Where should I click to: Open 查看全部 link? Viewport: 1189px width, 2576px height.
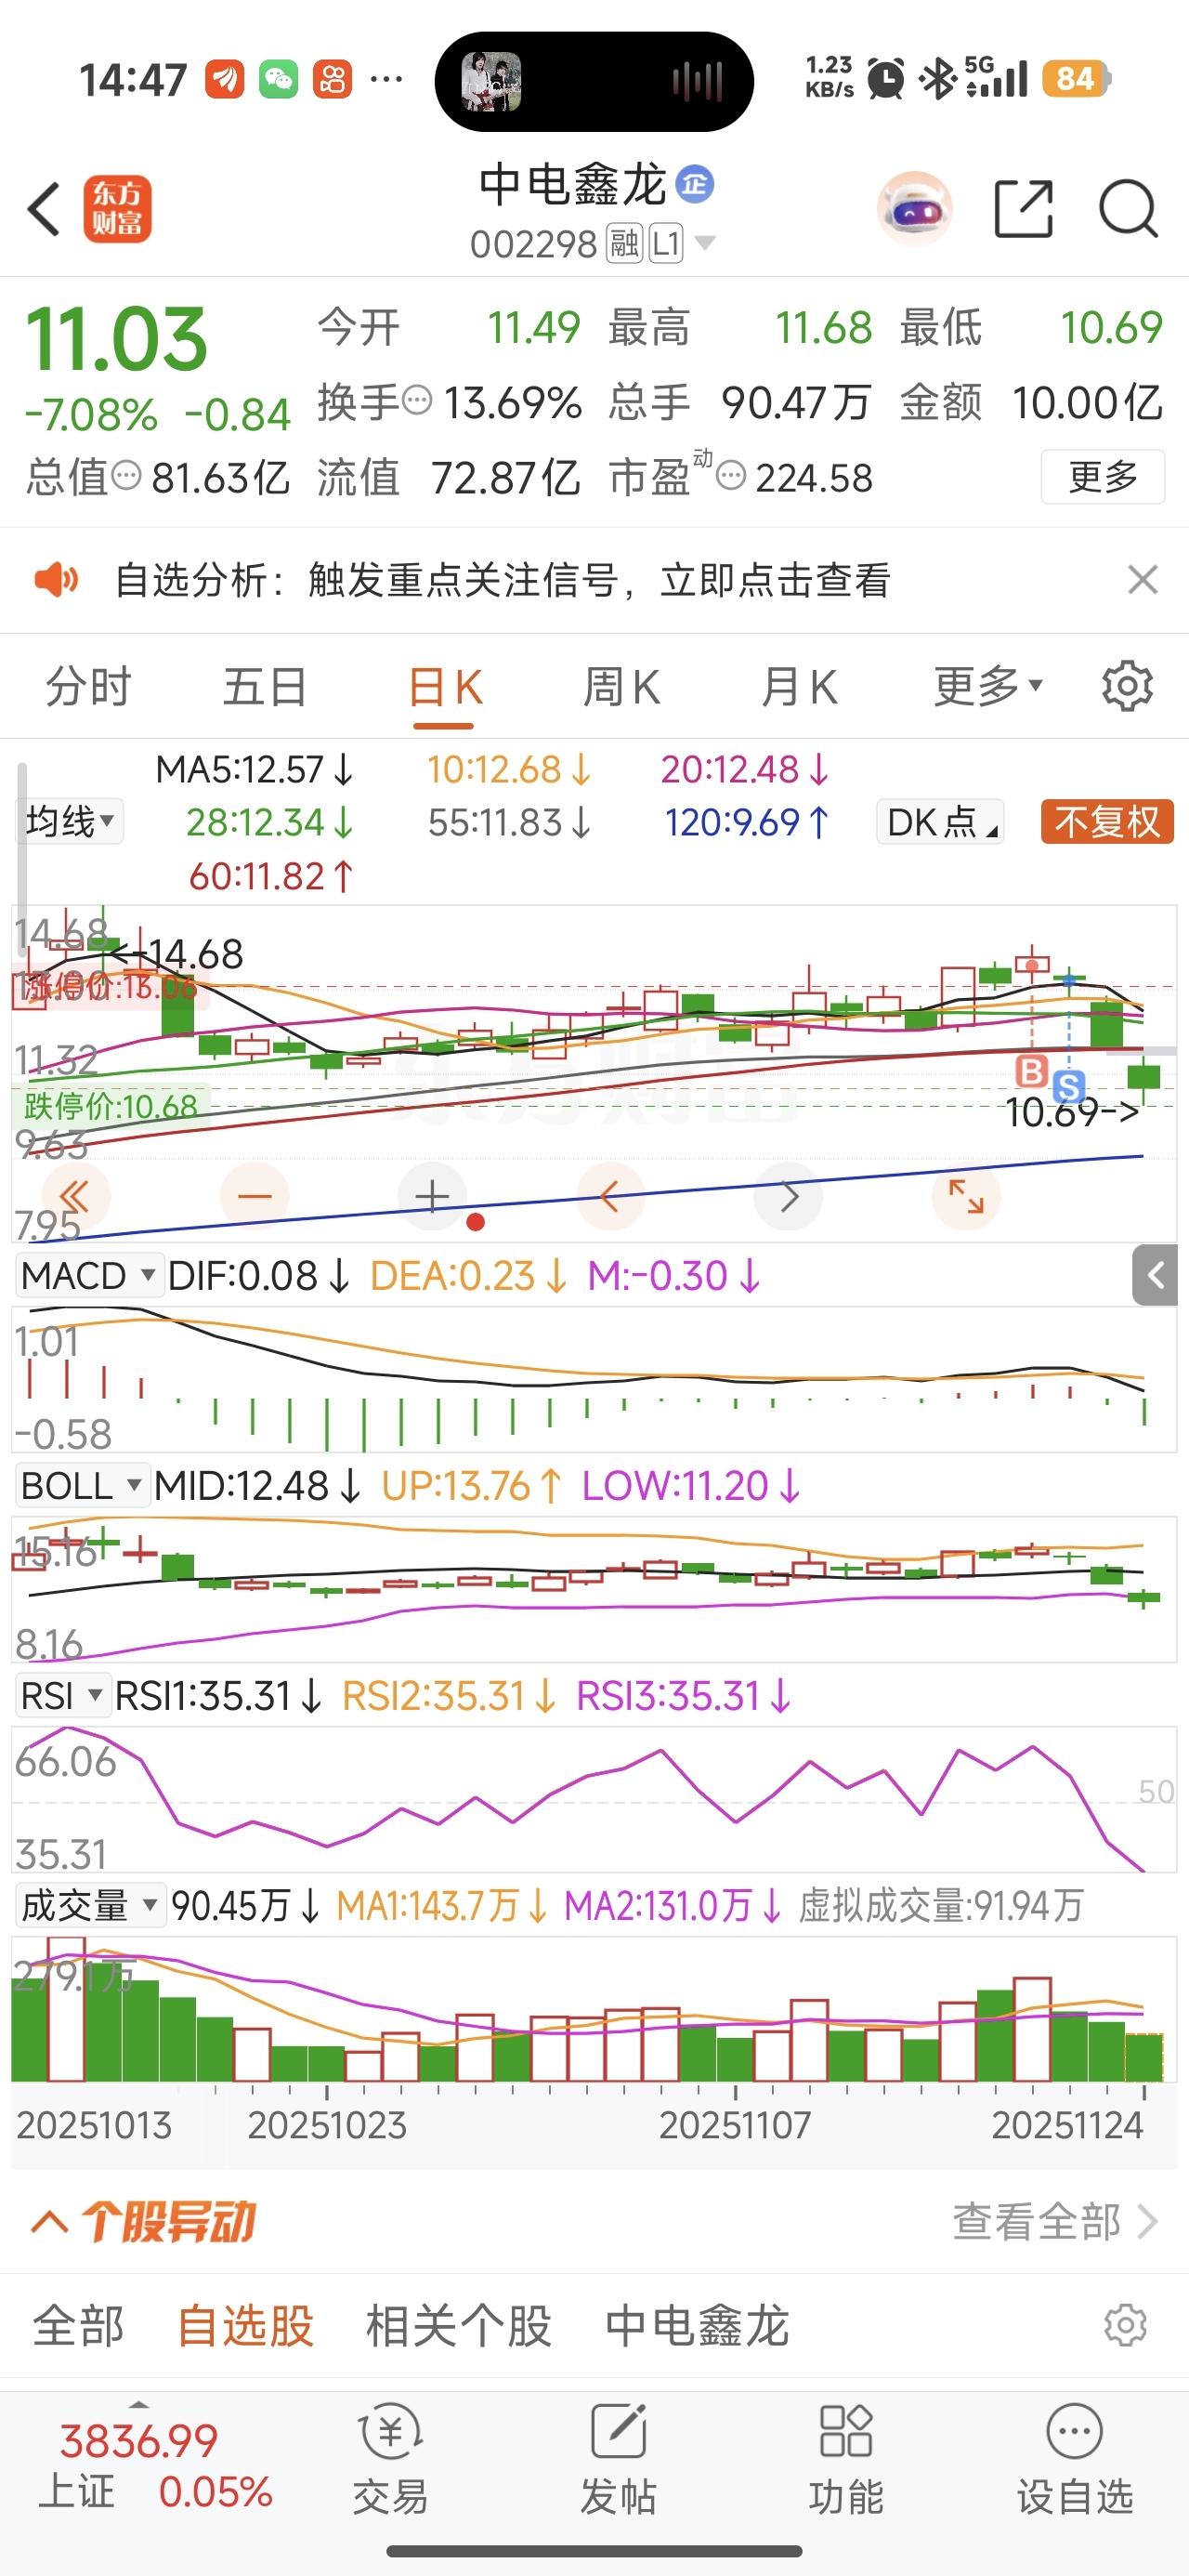click(x=1054, y=2222)
